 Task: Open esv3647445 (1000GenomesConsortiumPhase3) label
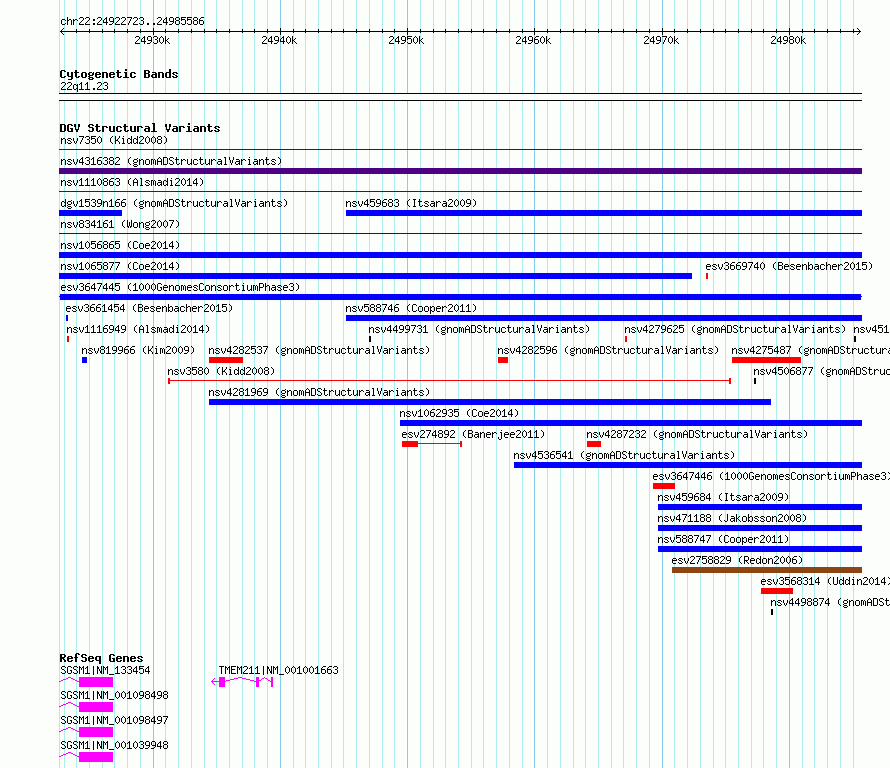pyautogui.click(x=180, y=287)
